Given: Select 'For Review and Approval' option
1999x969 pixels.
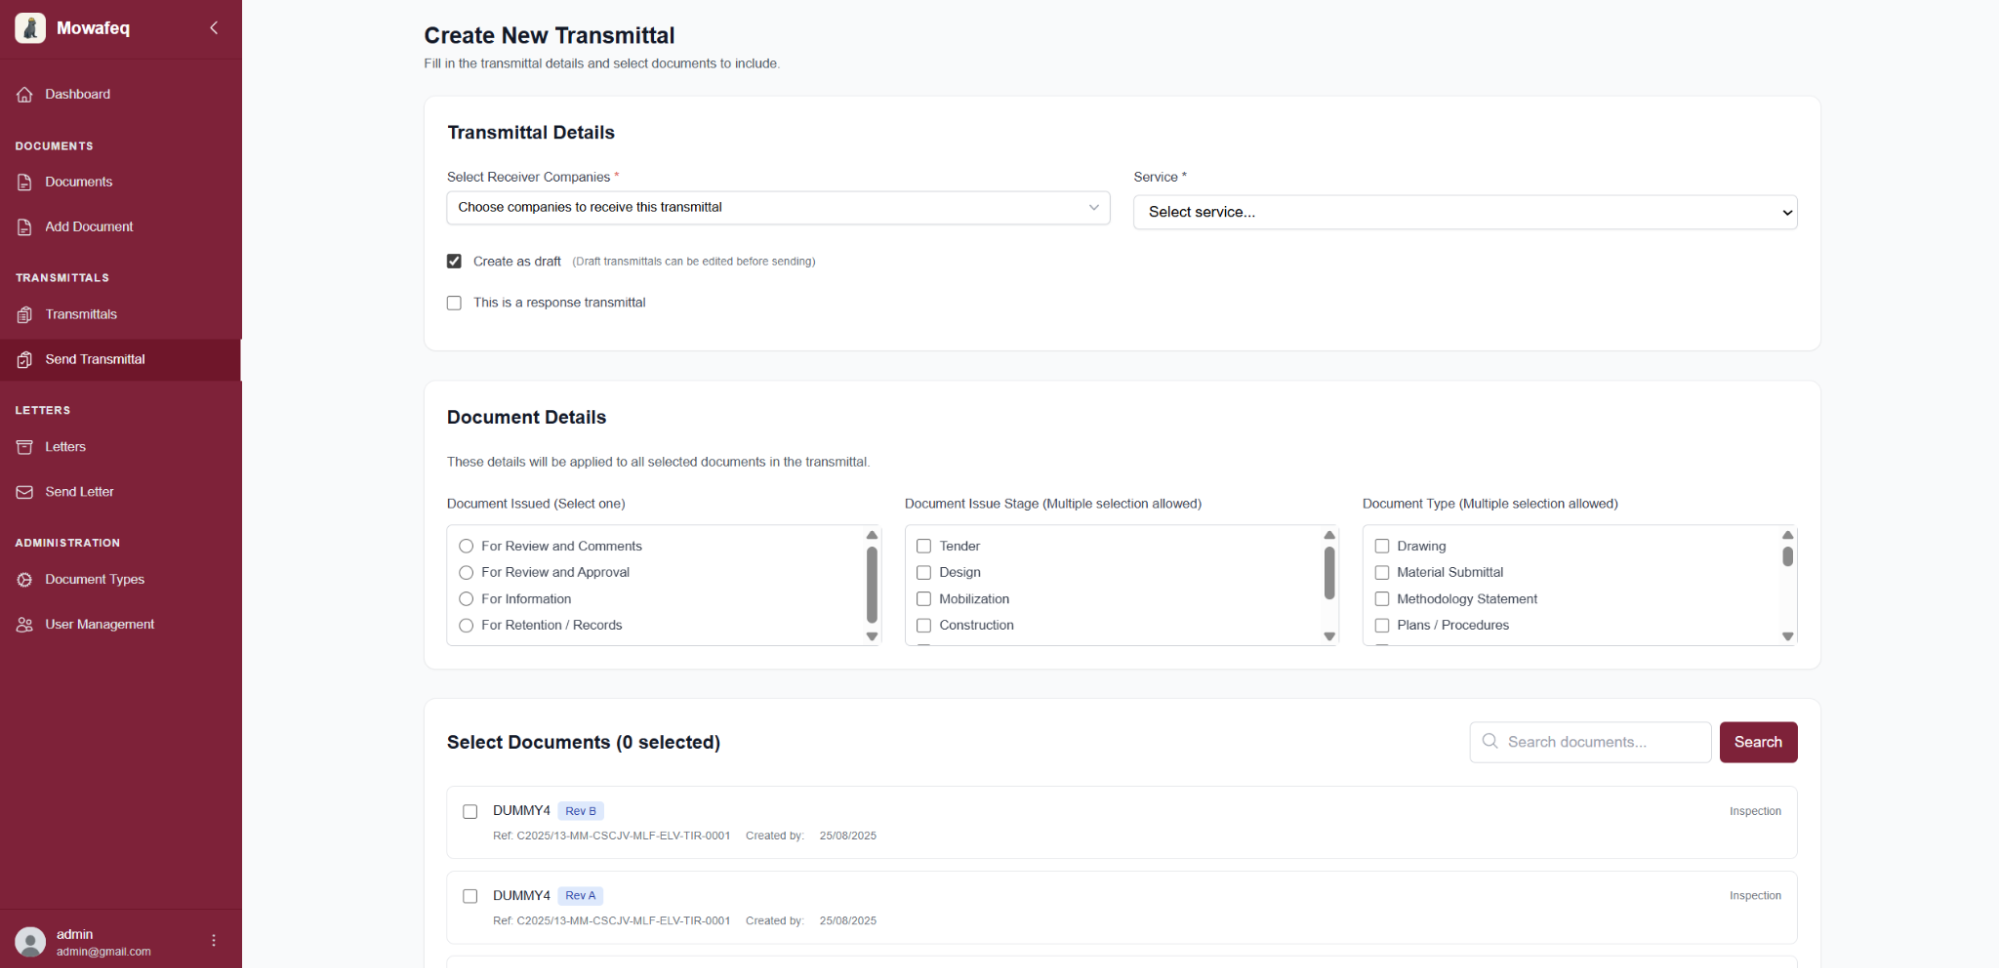Looking at the screenshot, I should pyautogui.click(x=466, y=572).
